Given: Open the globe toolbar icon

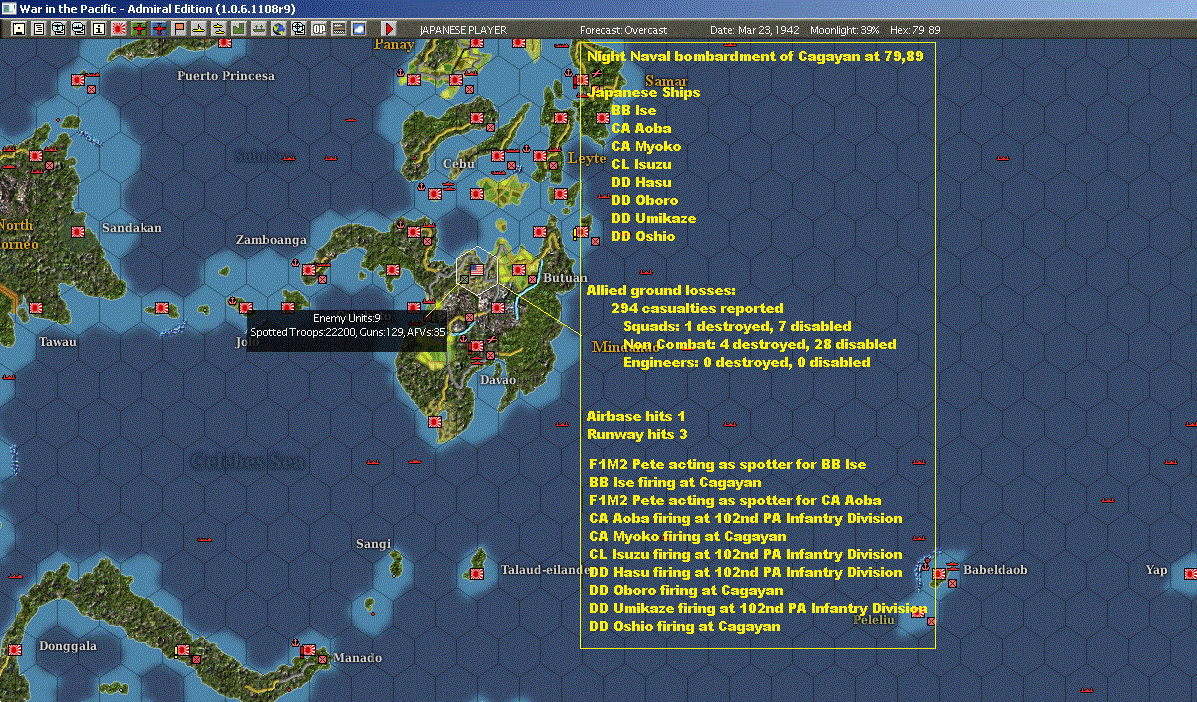Looking at the screenshot, I should click(x=279, y=29).
